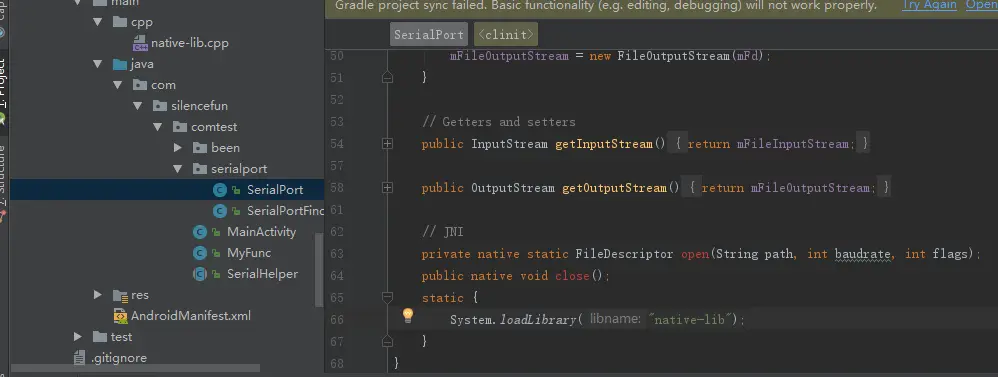Click class icon beside SerialPortFinder

pyautogui.click(x=220, y=211)
